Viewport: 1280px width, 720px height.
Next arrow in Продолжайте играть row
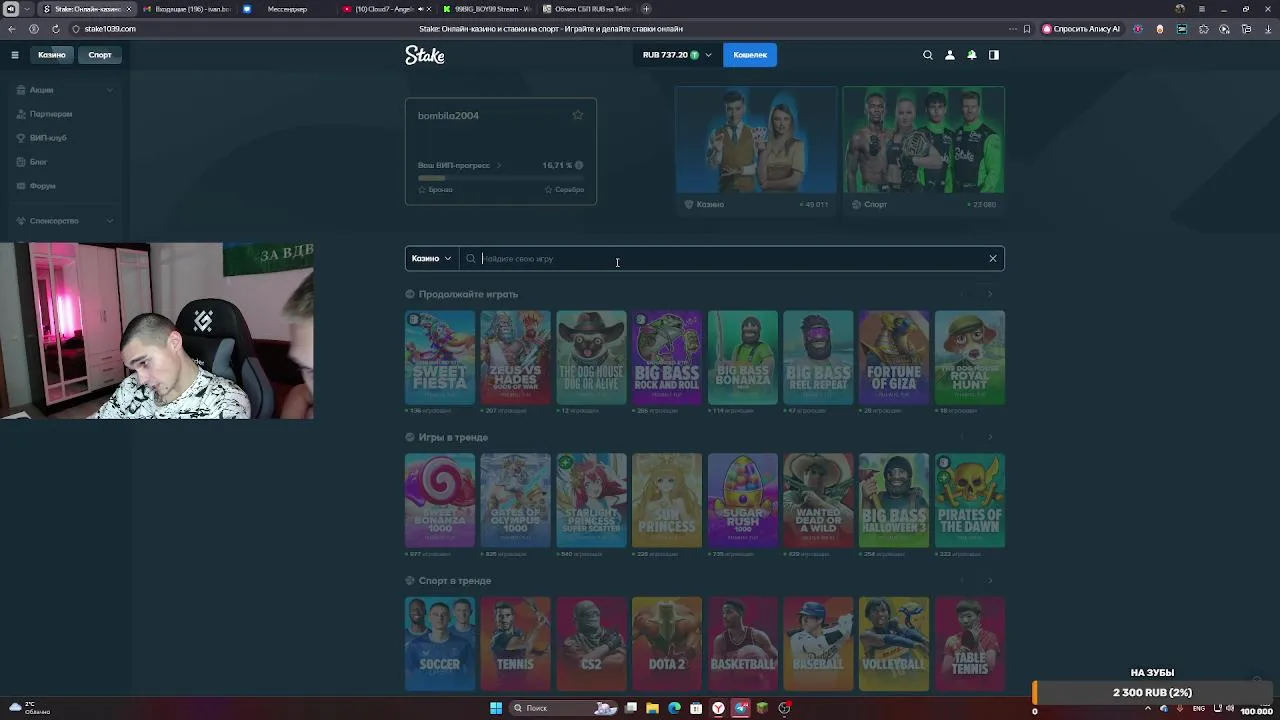990,294
